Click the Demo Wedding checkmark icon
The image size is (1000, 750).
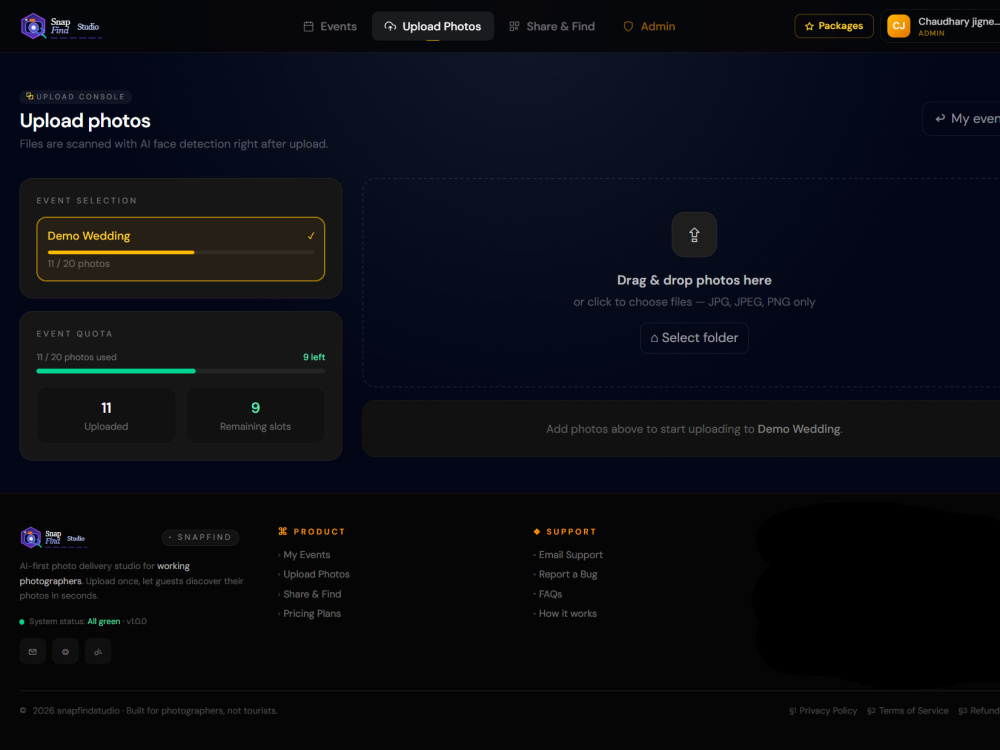click(311, 236)
